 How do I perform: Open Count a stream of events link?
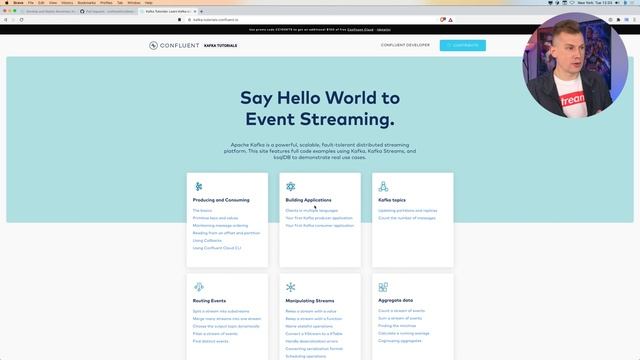coord(402,311)
